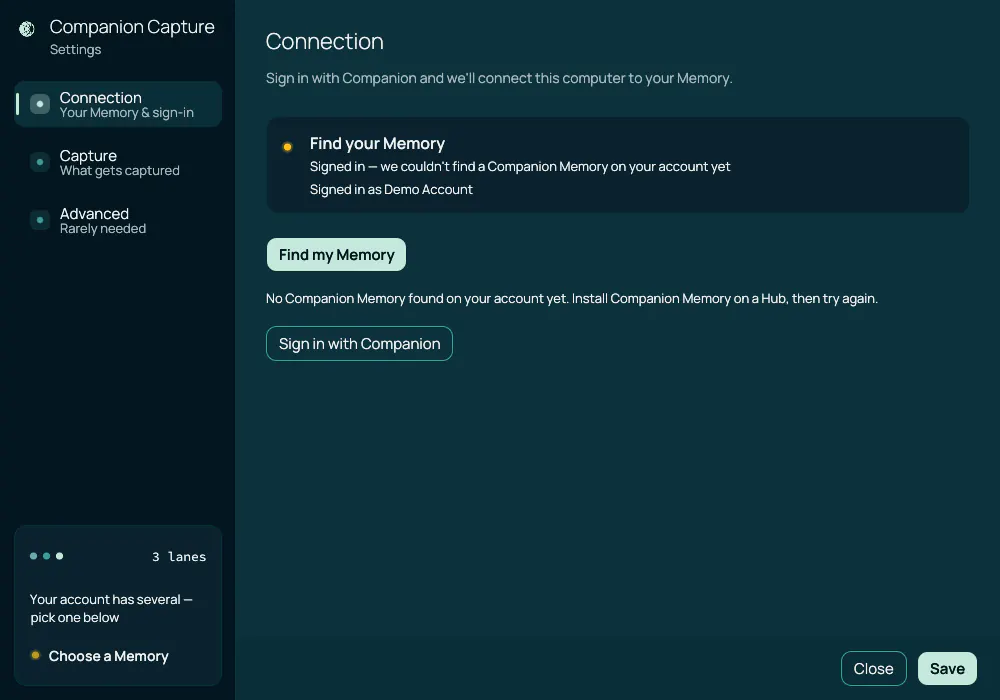Click the 'Connection' page heading
Screen dimensions: 1000x700
coord(325,41)
